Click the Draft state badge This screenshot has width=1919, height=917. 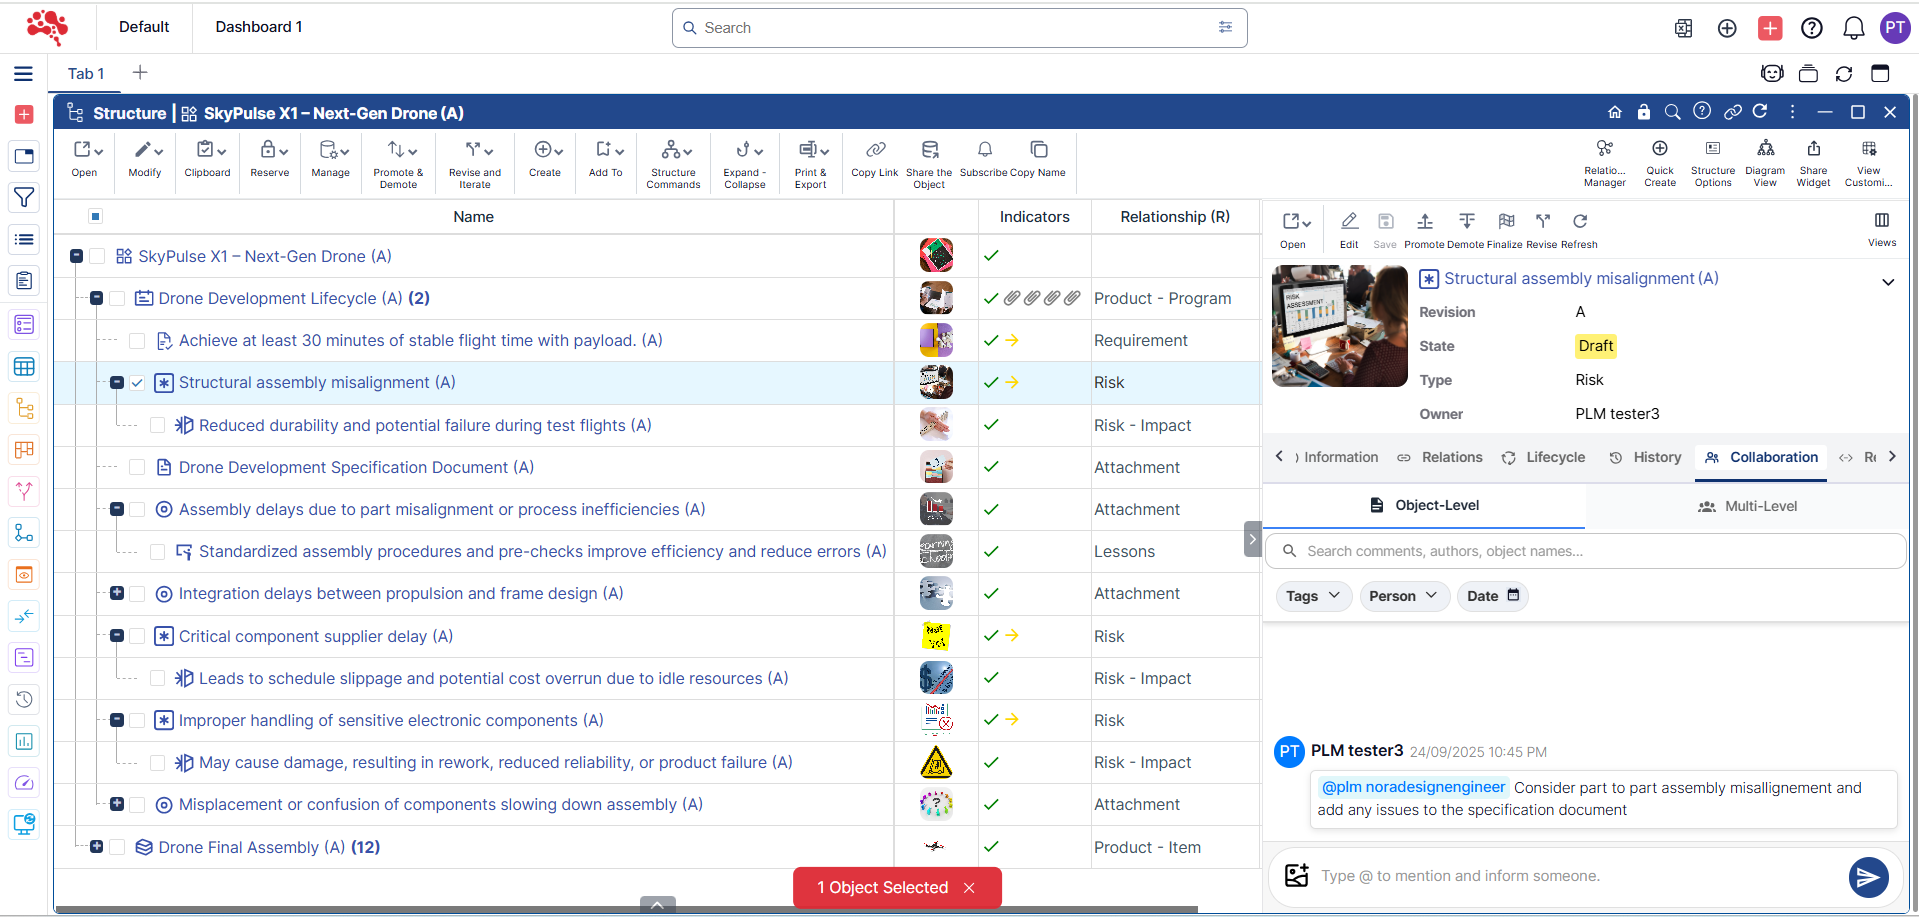click(x=1595, y=346)
